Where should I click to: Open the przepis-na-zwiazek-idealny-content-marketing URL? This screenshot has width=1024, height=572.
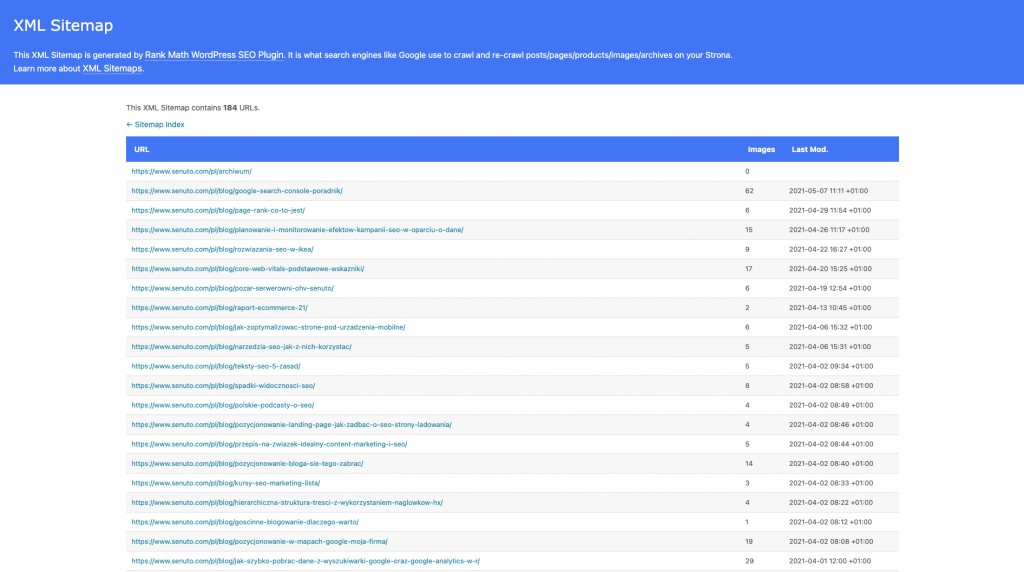point(269,445)
